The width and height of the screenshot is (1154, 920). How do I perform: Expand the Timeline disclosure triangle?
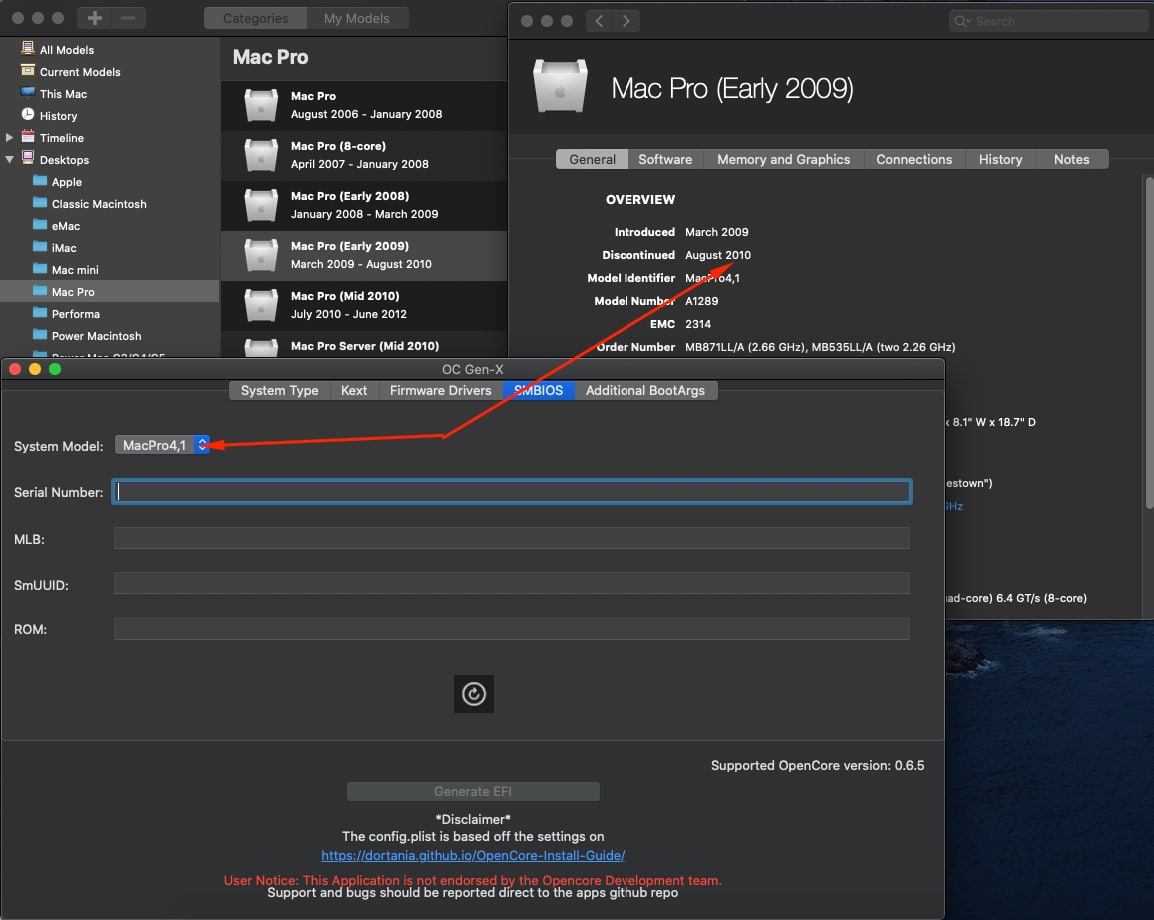pos(10,138)
